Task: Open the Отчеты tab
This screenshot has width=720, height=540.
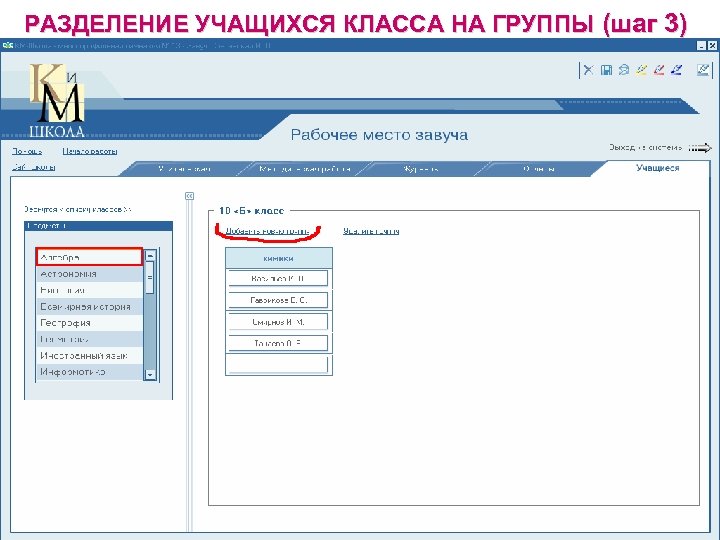Action: (x=539, y=169)
